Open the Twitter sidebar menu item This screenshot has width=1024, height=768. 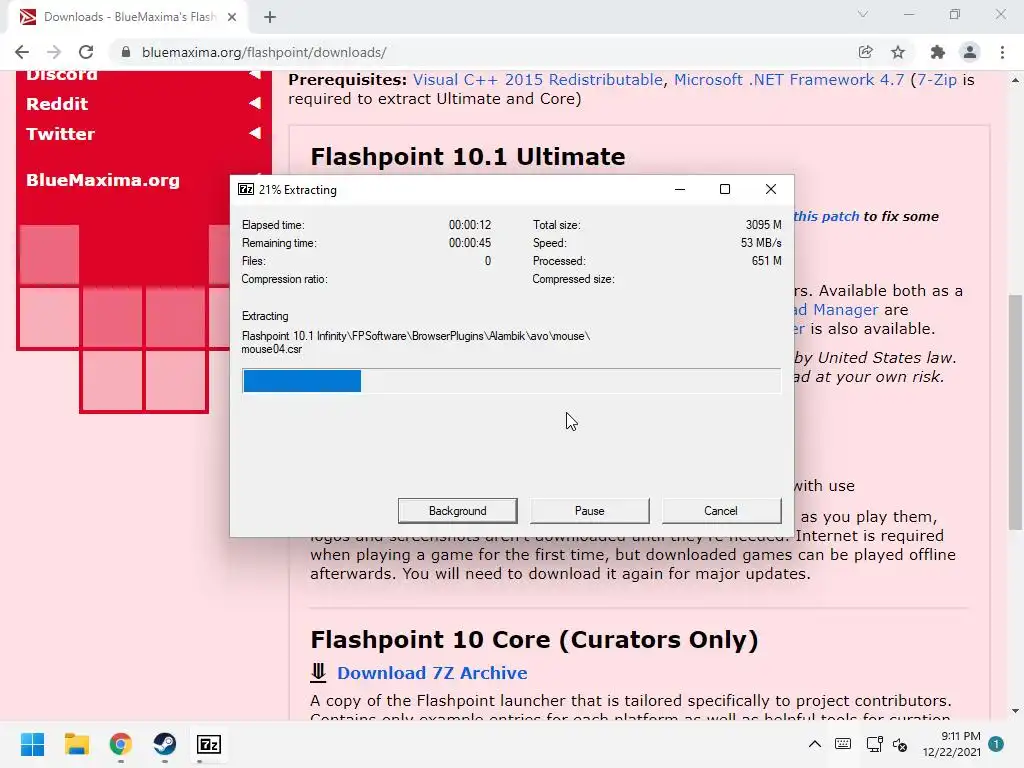click(x=60, y=134)
